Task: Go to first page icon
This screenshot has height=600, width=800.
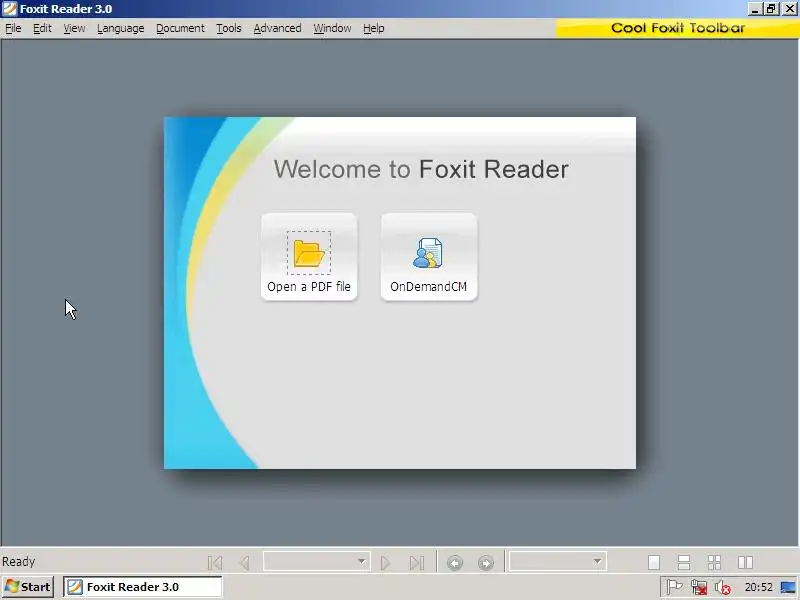Action: pyautogui.click(x=215, y=563)
